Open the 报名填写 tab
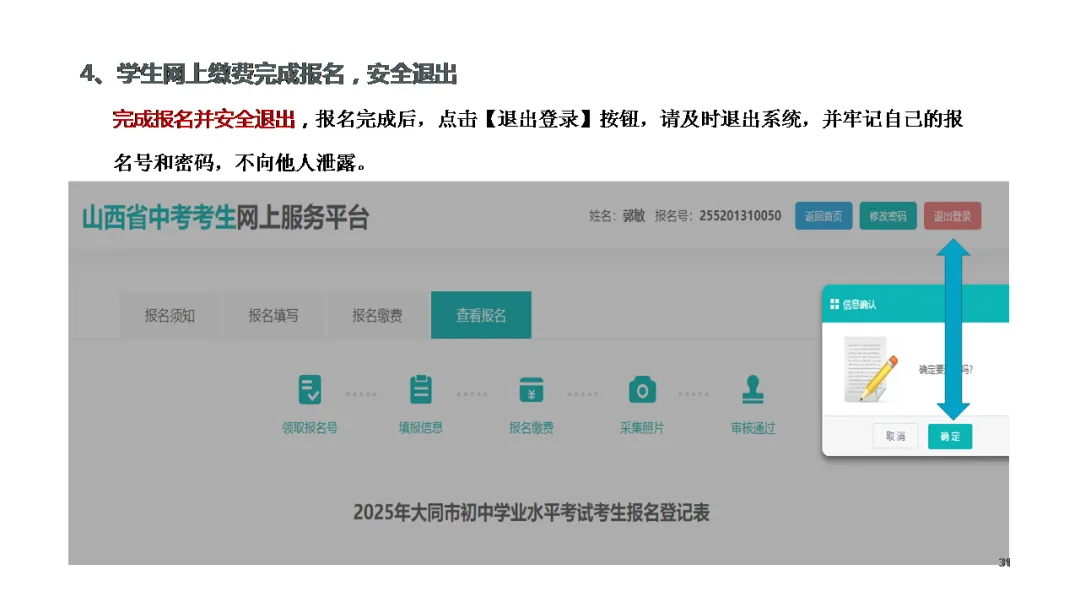Viewport: 1080px width, 608px height. [272, 315]
